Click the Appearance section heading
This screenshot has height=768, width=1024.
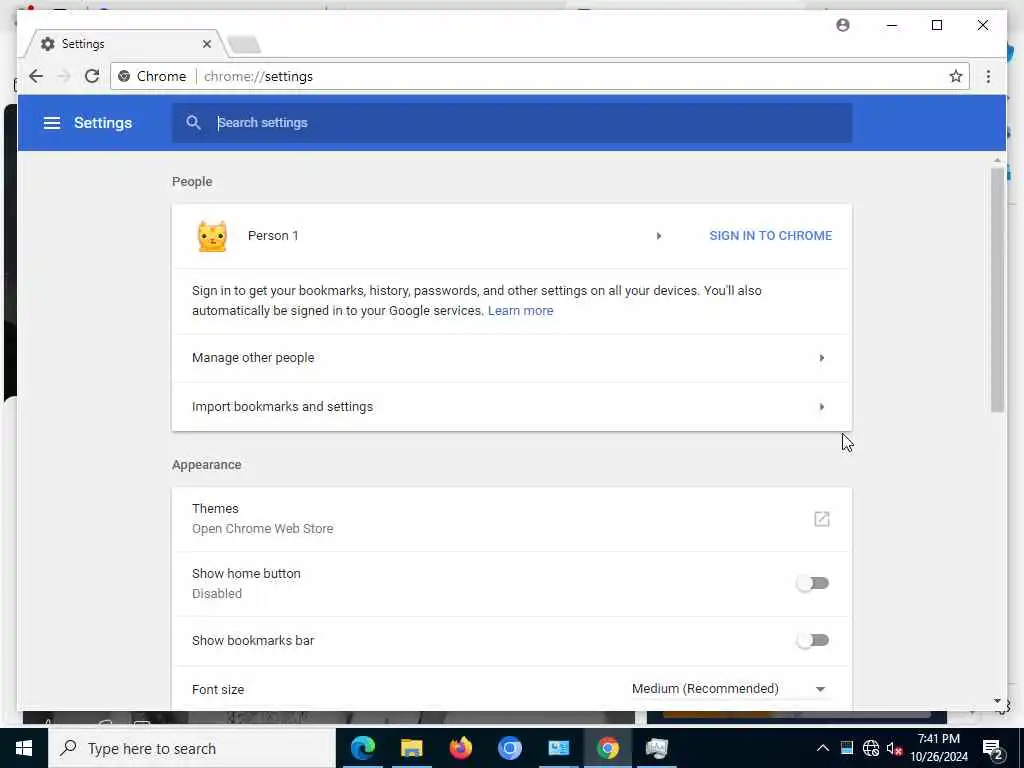click(207, 465)
